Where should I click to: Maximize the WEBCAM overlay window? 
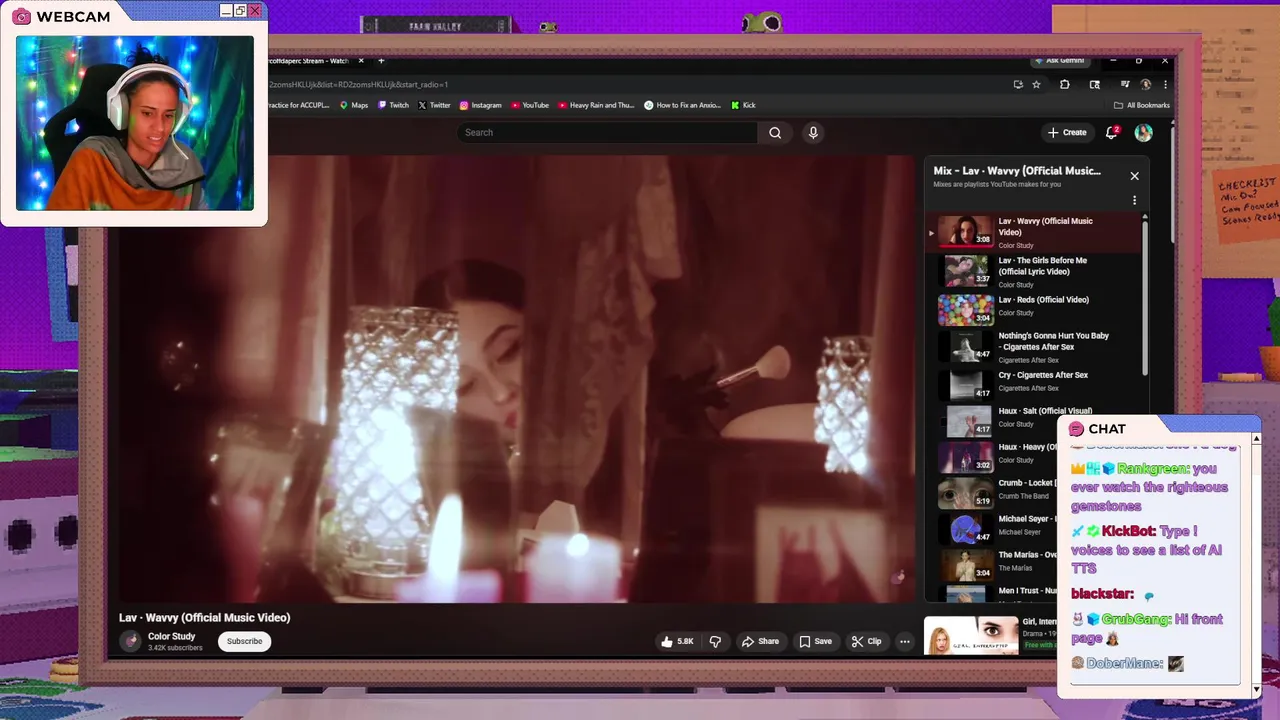coord(240,11)
